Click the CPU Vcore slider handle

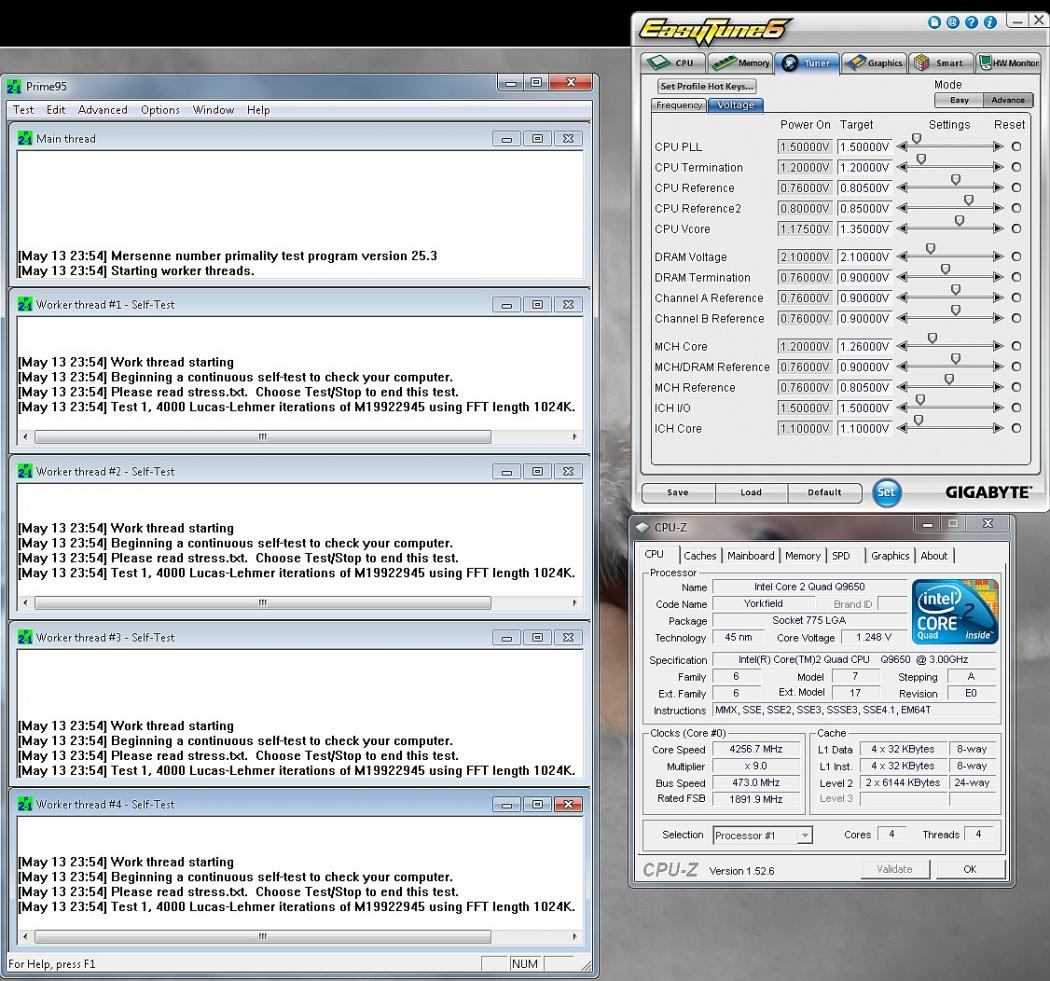tap(959, 221)
